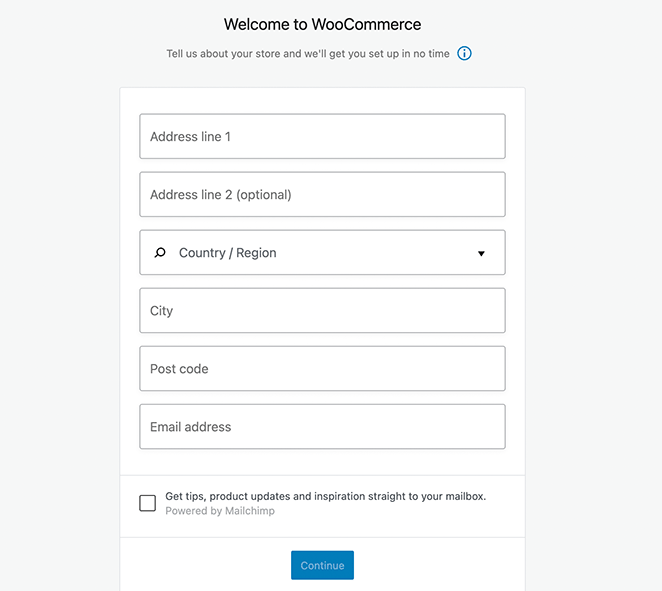The height and width of the screenshot is (591, 662).
Task: Expand the Country / Region dropdown arrow
Action: click(x=481, y=254)
